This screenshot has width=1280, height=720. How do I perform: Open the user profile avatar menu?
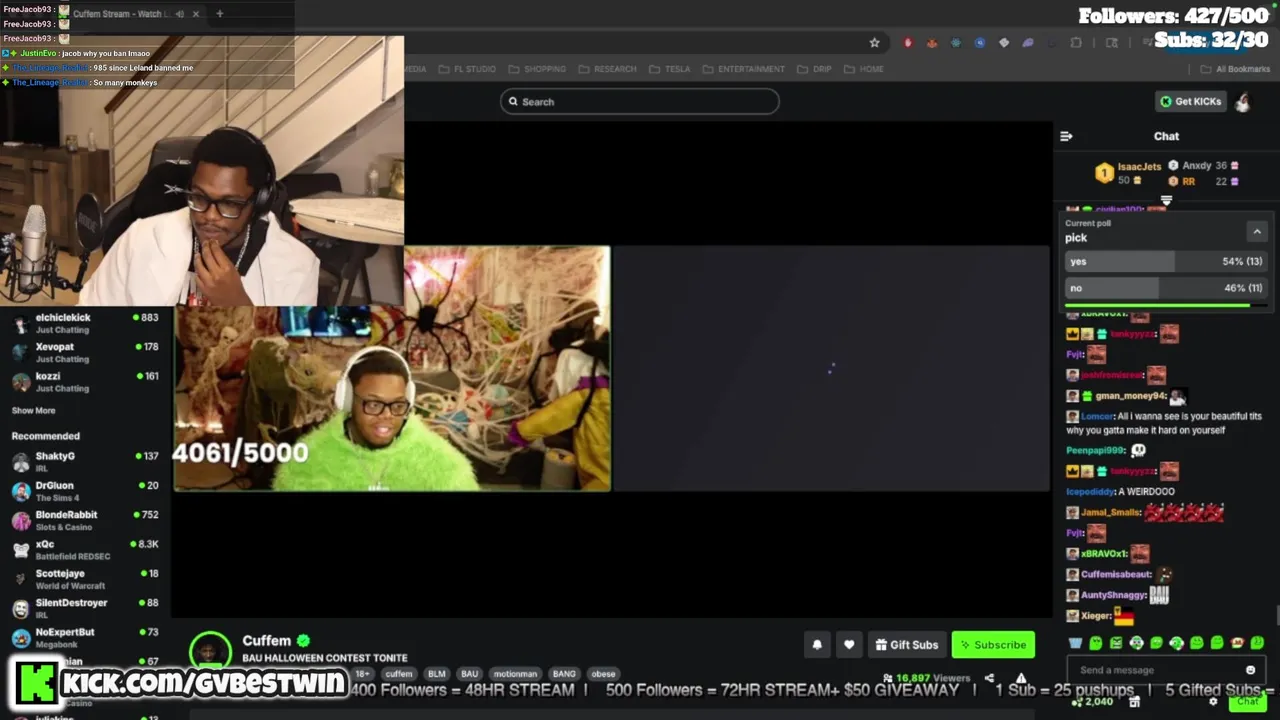1242,101
